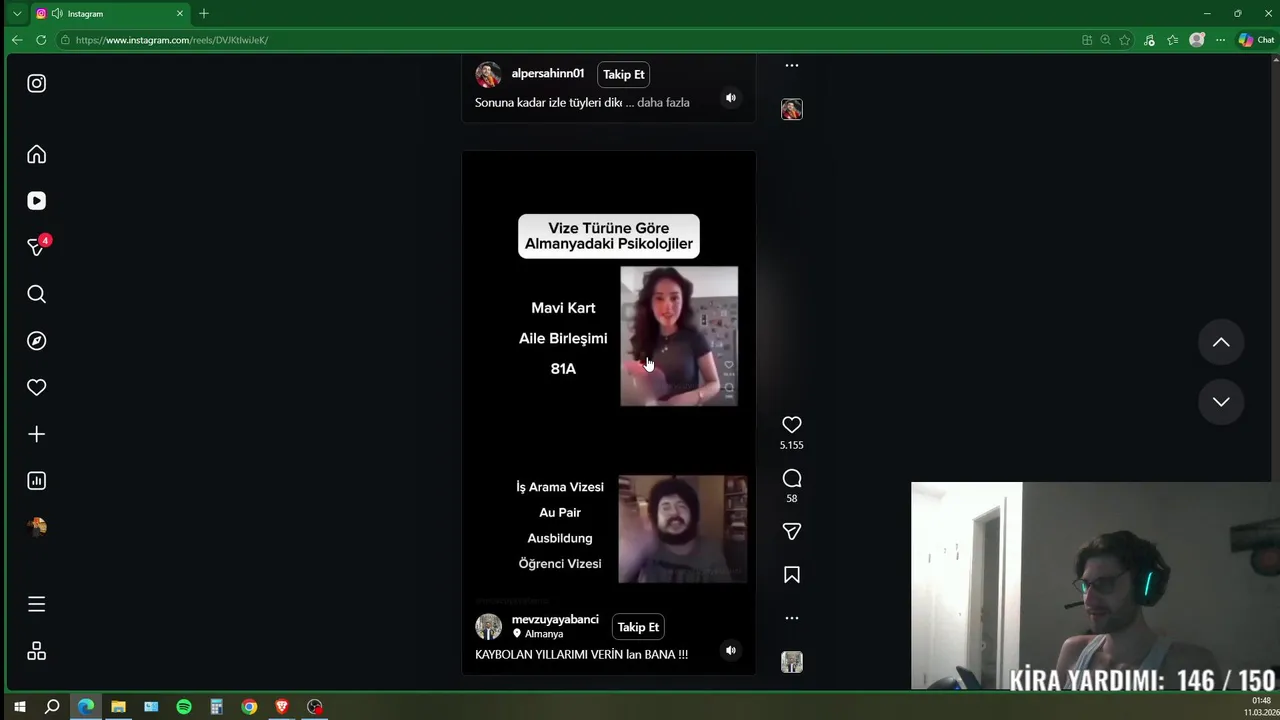The height and width of the screenshot is (720, 1280).
Task: Open the Dashboard chart icon
Action: coord(36,481)
